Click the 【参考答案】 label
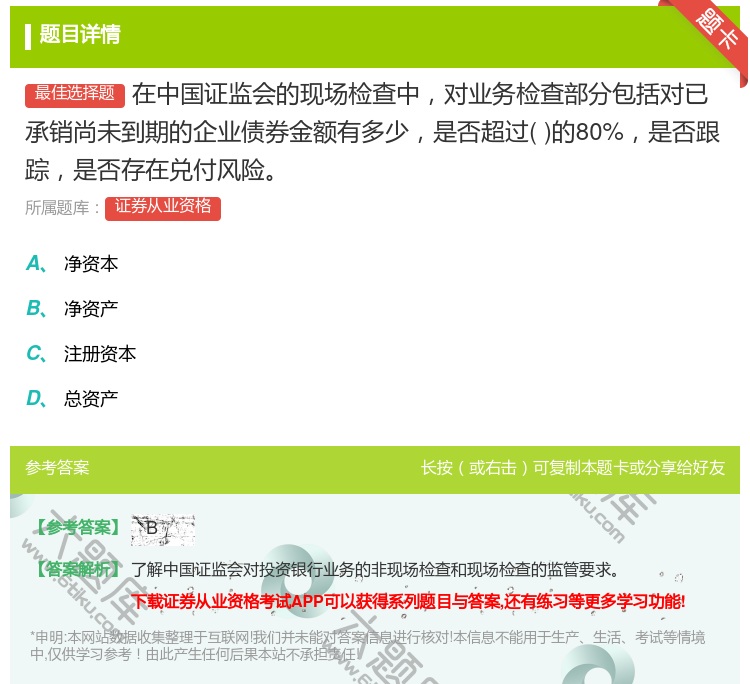Image resolution: width=750 pixels, height=684 pixels. [77, 528]
